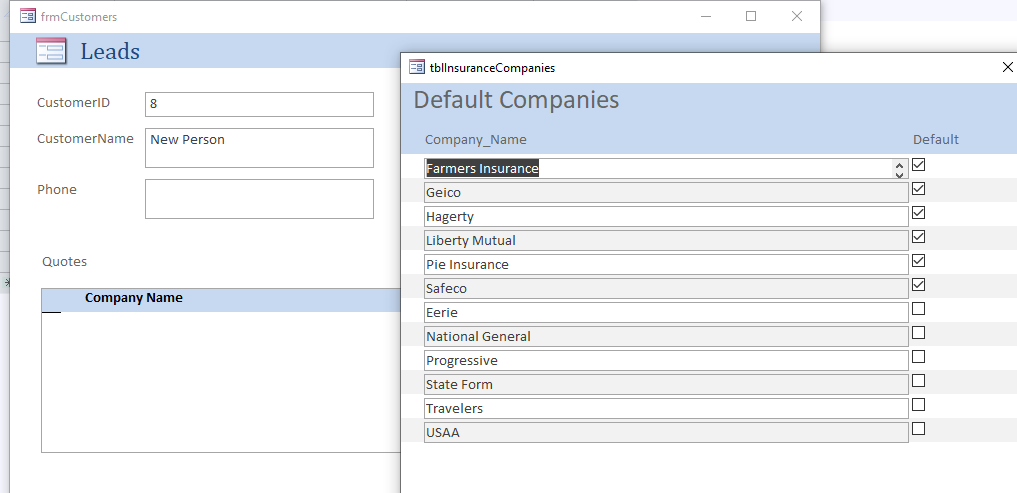This screenshot has width=1017, height=493.
Task: Click the scroll arrows in Farmers Insurance field
Action: pyautogui.click(x=899, y=169)
